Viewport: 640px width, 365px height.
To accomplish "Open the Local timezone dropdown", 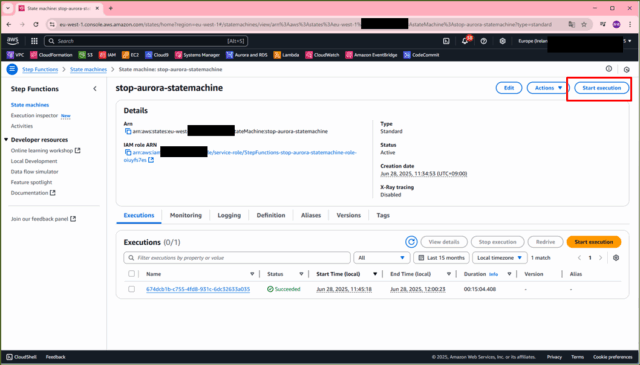I will 499,258.
